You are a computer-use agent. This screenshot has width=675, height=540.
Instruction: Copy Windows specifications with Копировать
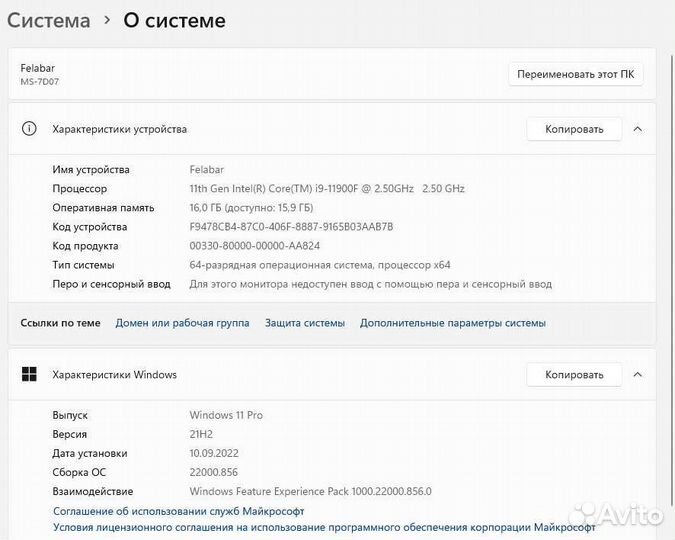click(574, 375)
